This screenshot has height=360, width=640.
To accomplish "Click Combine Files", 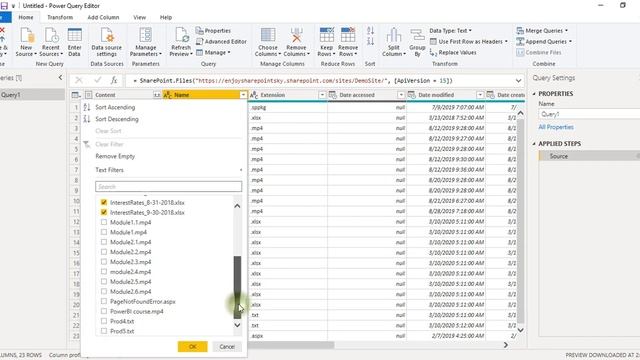I will tap(539, 53).
